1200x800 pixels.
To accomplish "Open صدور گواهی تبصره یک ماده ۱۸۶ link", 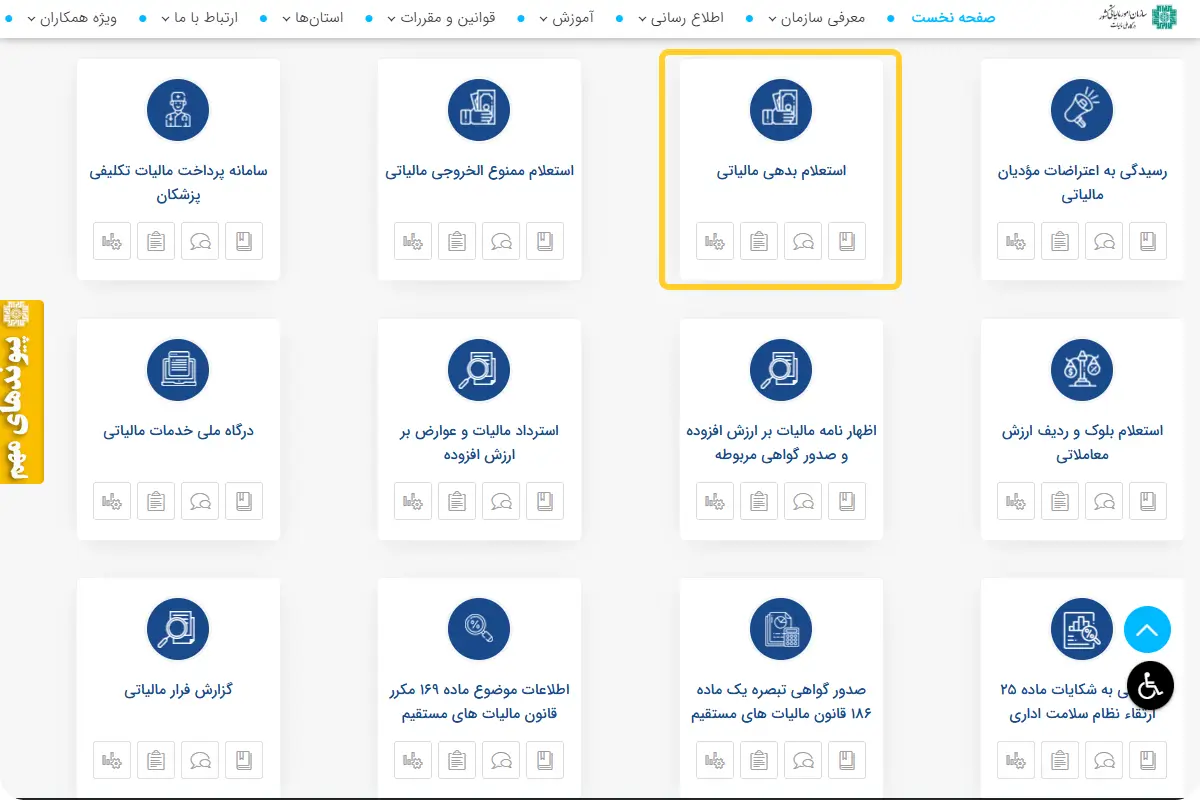I will [781, 702].
